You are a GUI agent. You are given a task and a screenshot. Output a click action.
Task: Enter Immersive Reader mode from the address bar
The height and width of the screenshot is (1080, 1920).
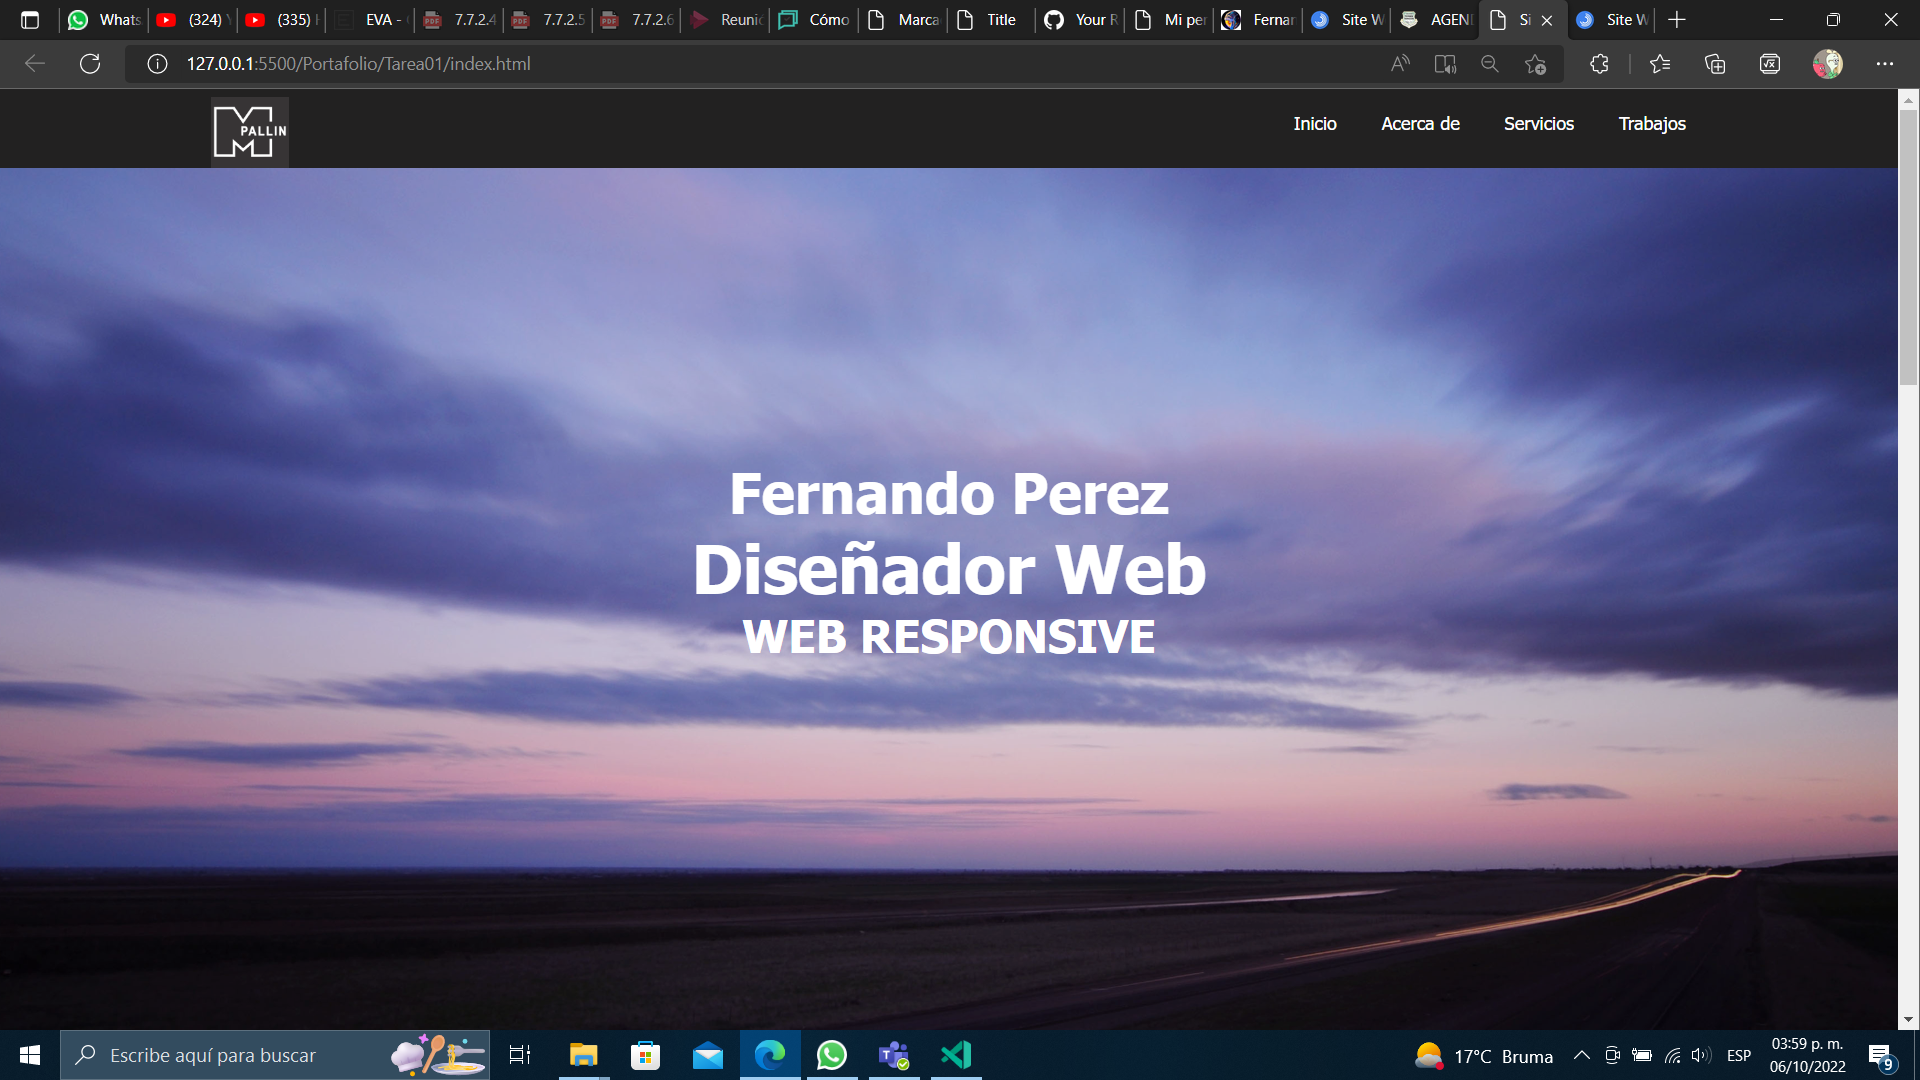point(1444,63)
